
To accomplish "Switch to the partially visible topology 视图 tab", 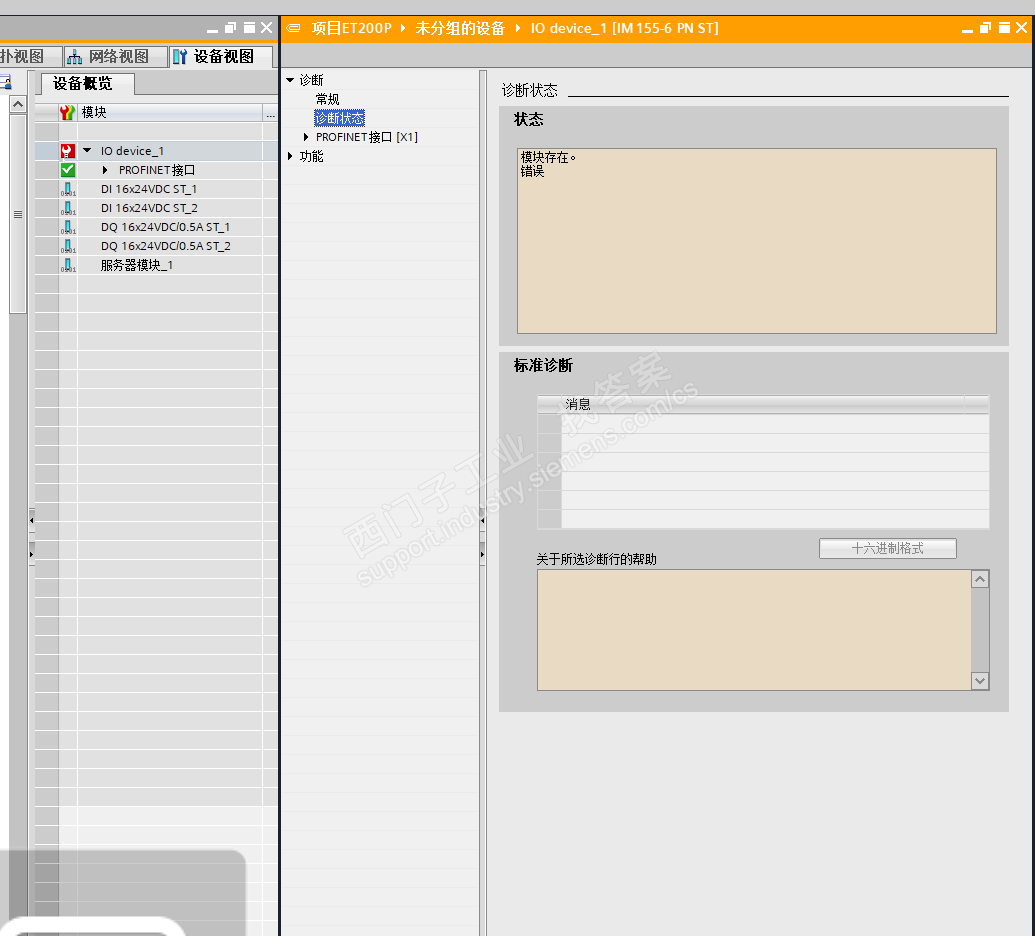I will tap(29, 57).
